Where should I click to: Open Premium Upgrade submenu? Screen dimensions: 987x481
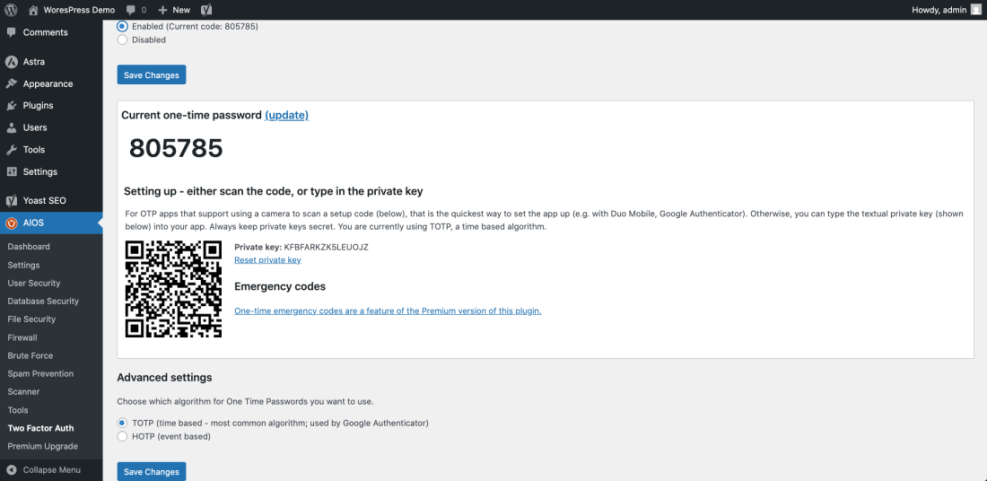[x=43, y=446]
